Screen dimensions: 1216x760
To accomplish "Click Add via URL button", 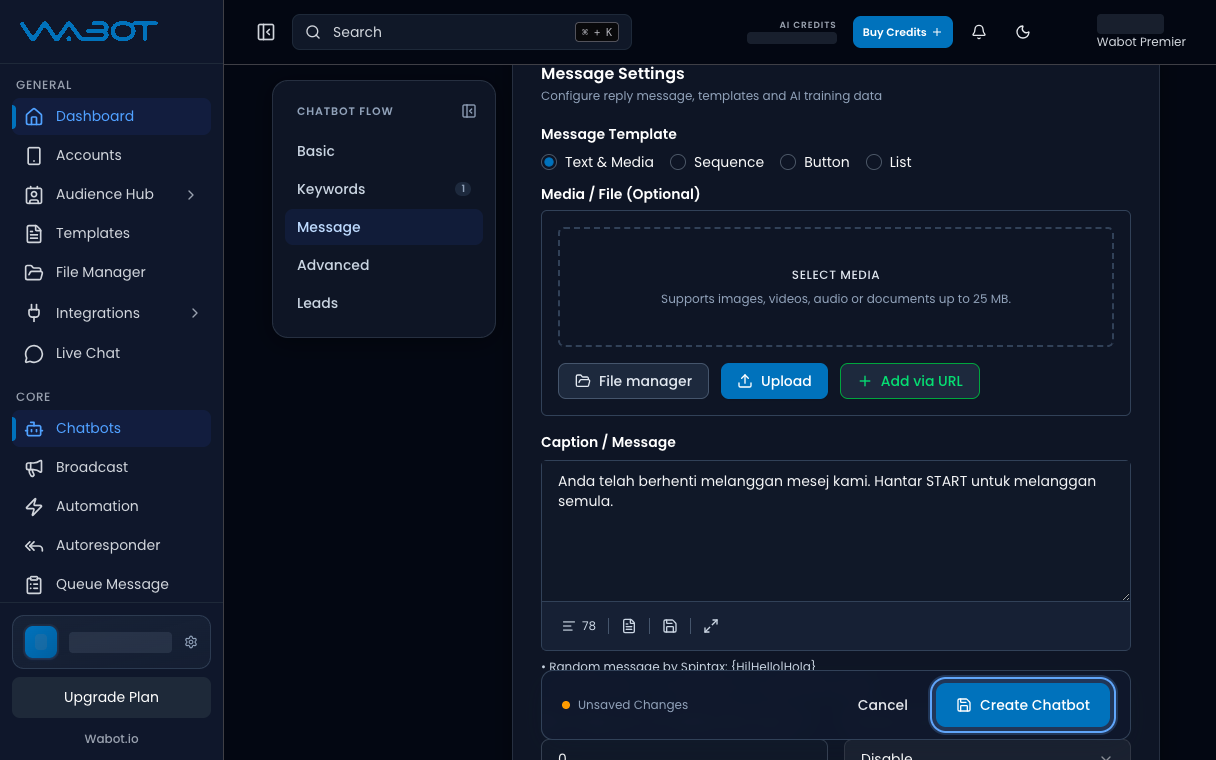I will click(909, 381).
